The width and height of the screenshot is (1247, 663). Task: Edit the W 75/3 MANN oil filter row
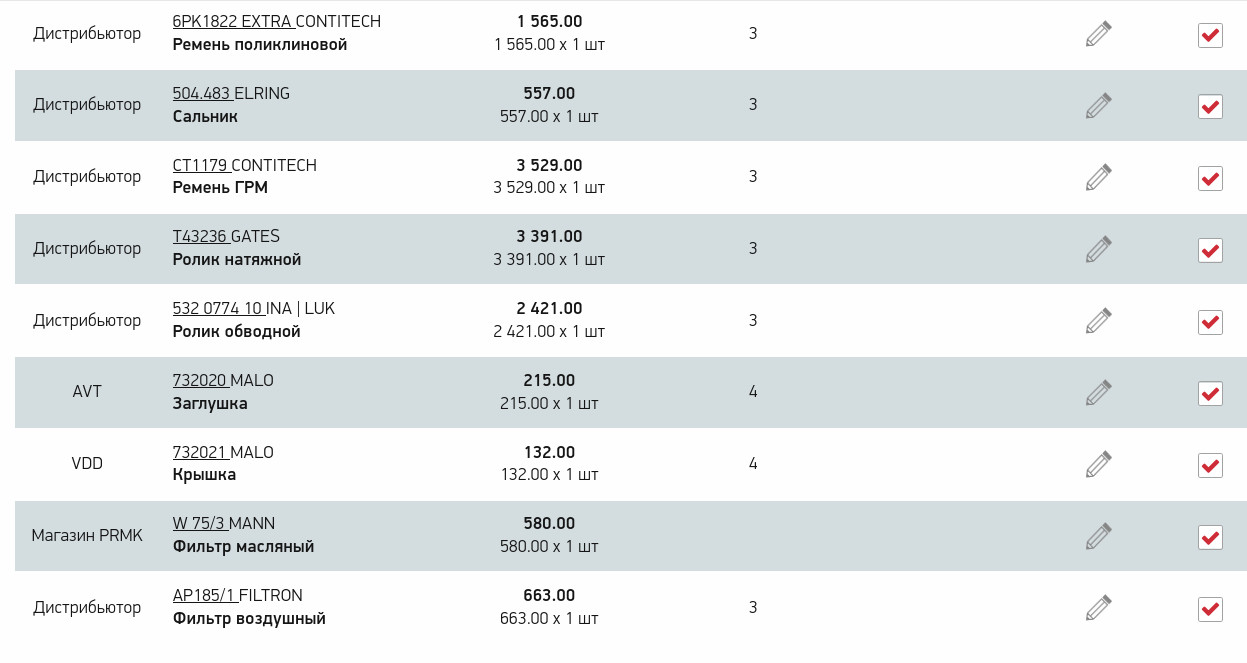click(1098, 536)
